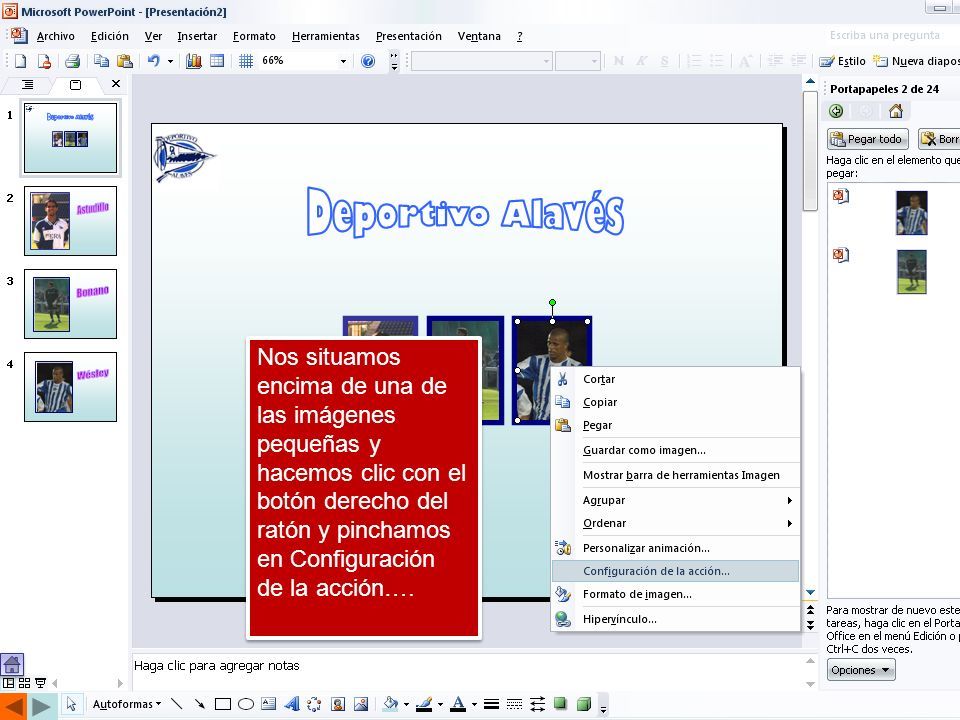Expand the Ordenar submenu

pos(676,523)
